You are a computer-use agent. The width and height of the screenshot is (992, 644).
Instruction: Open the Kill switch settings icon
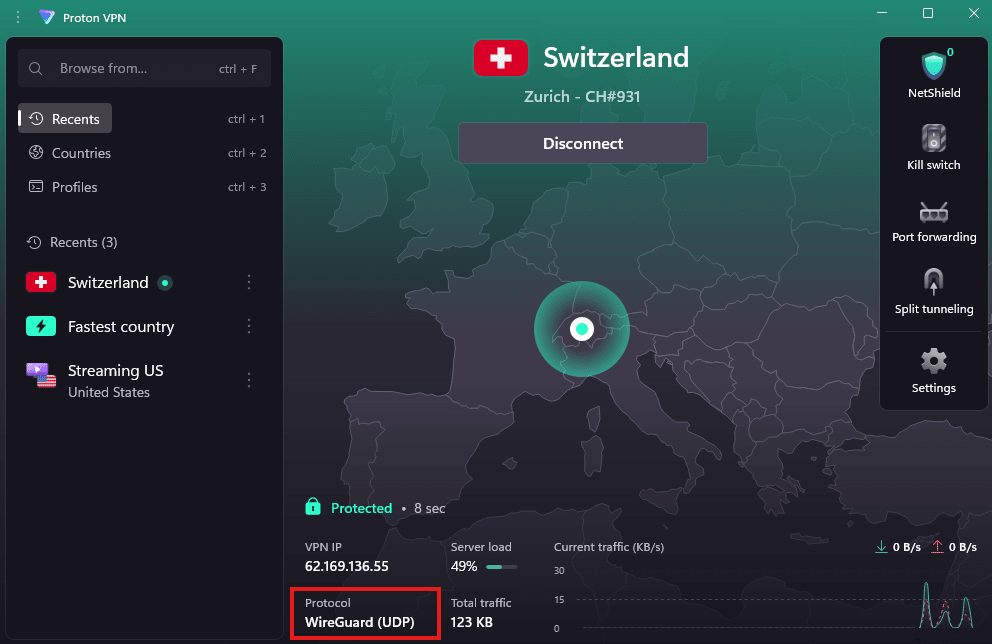933,138
